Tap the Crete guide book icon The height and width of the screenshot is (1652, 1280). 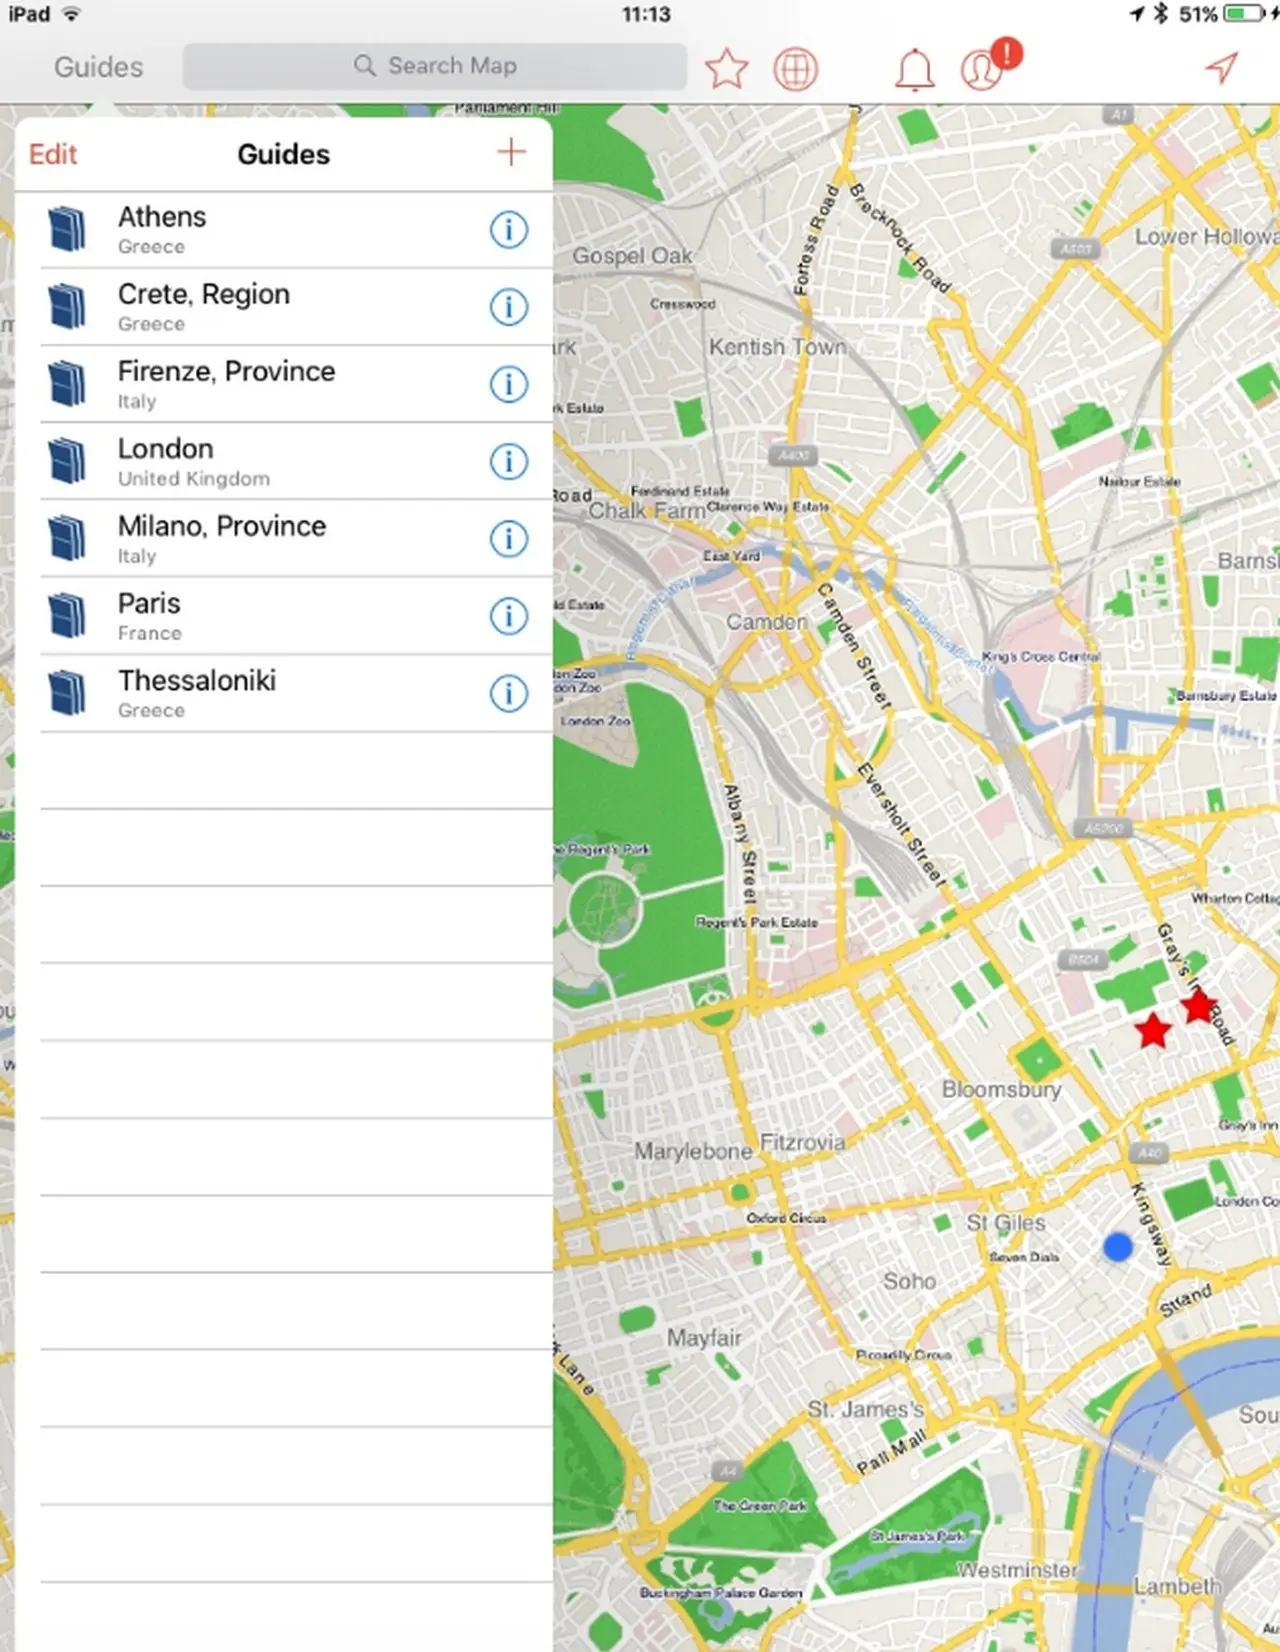click(67, 306)
